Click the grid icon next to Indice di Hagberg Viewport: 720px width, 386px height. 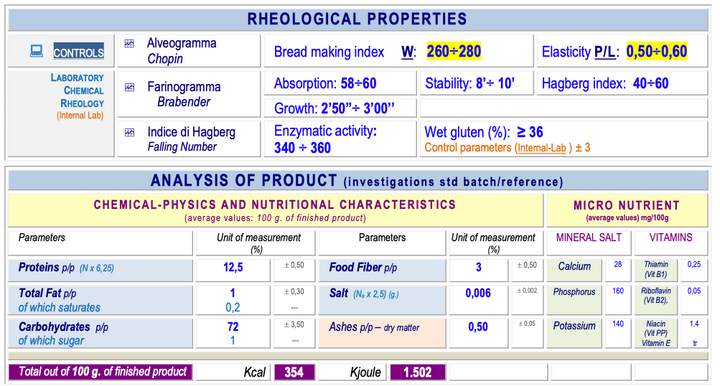pos(129,133)
